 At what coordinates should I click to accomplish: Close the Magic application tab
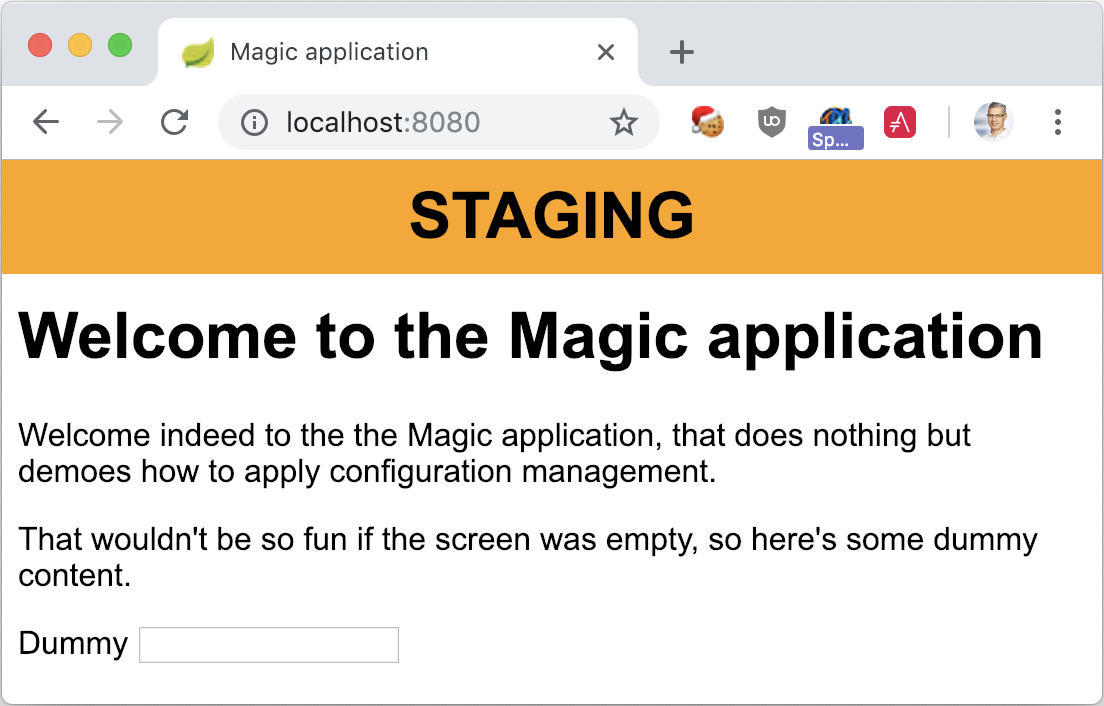(x=605, y=51)
